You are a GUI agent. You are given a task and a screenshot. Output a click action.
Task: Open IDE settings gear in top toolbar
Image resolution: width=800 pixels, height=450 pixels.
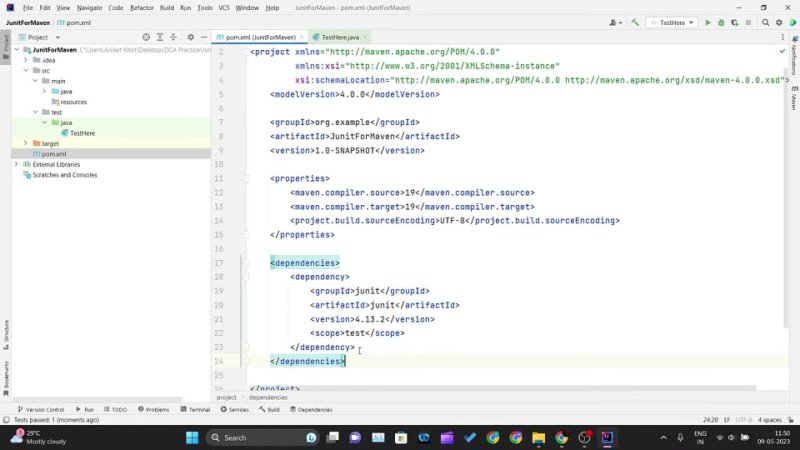pyautogui.click(x=779, y=22)
